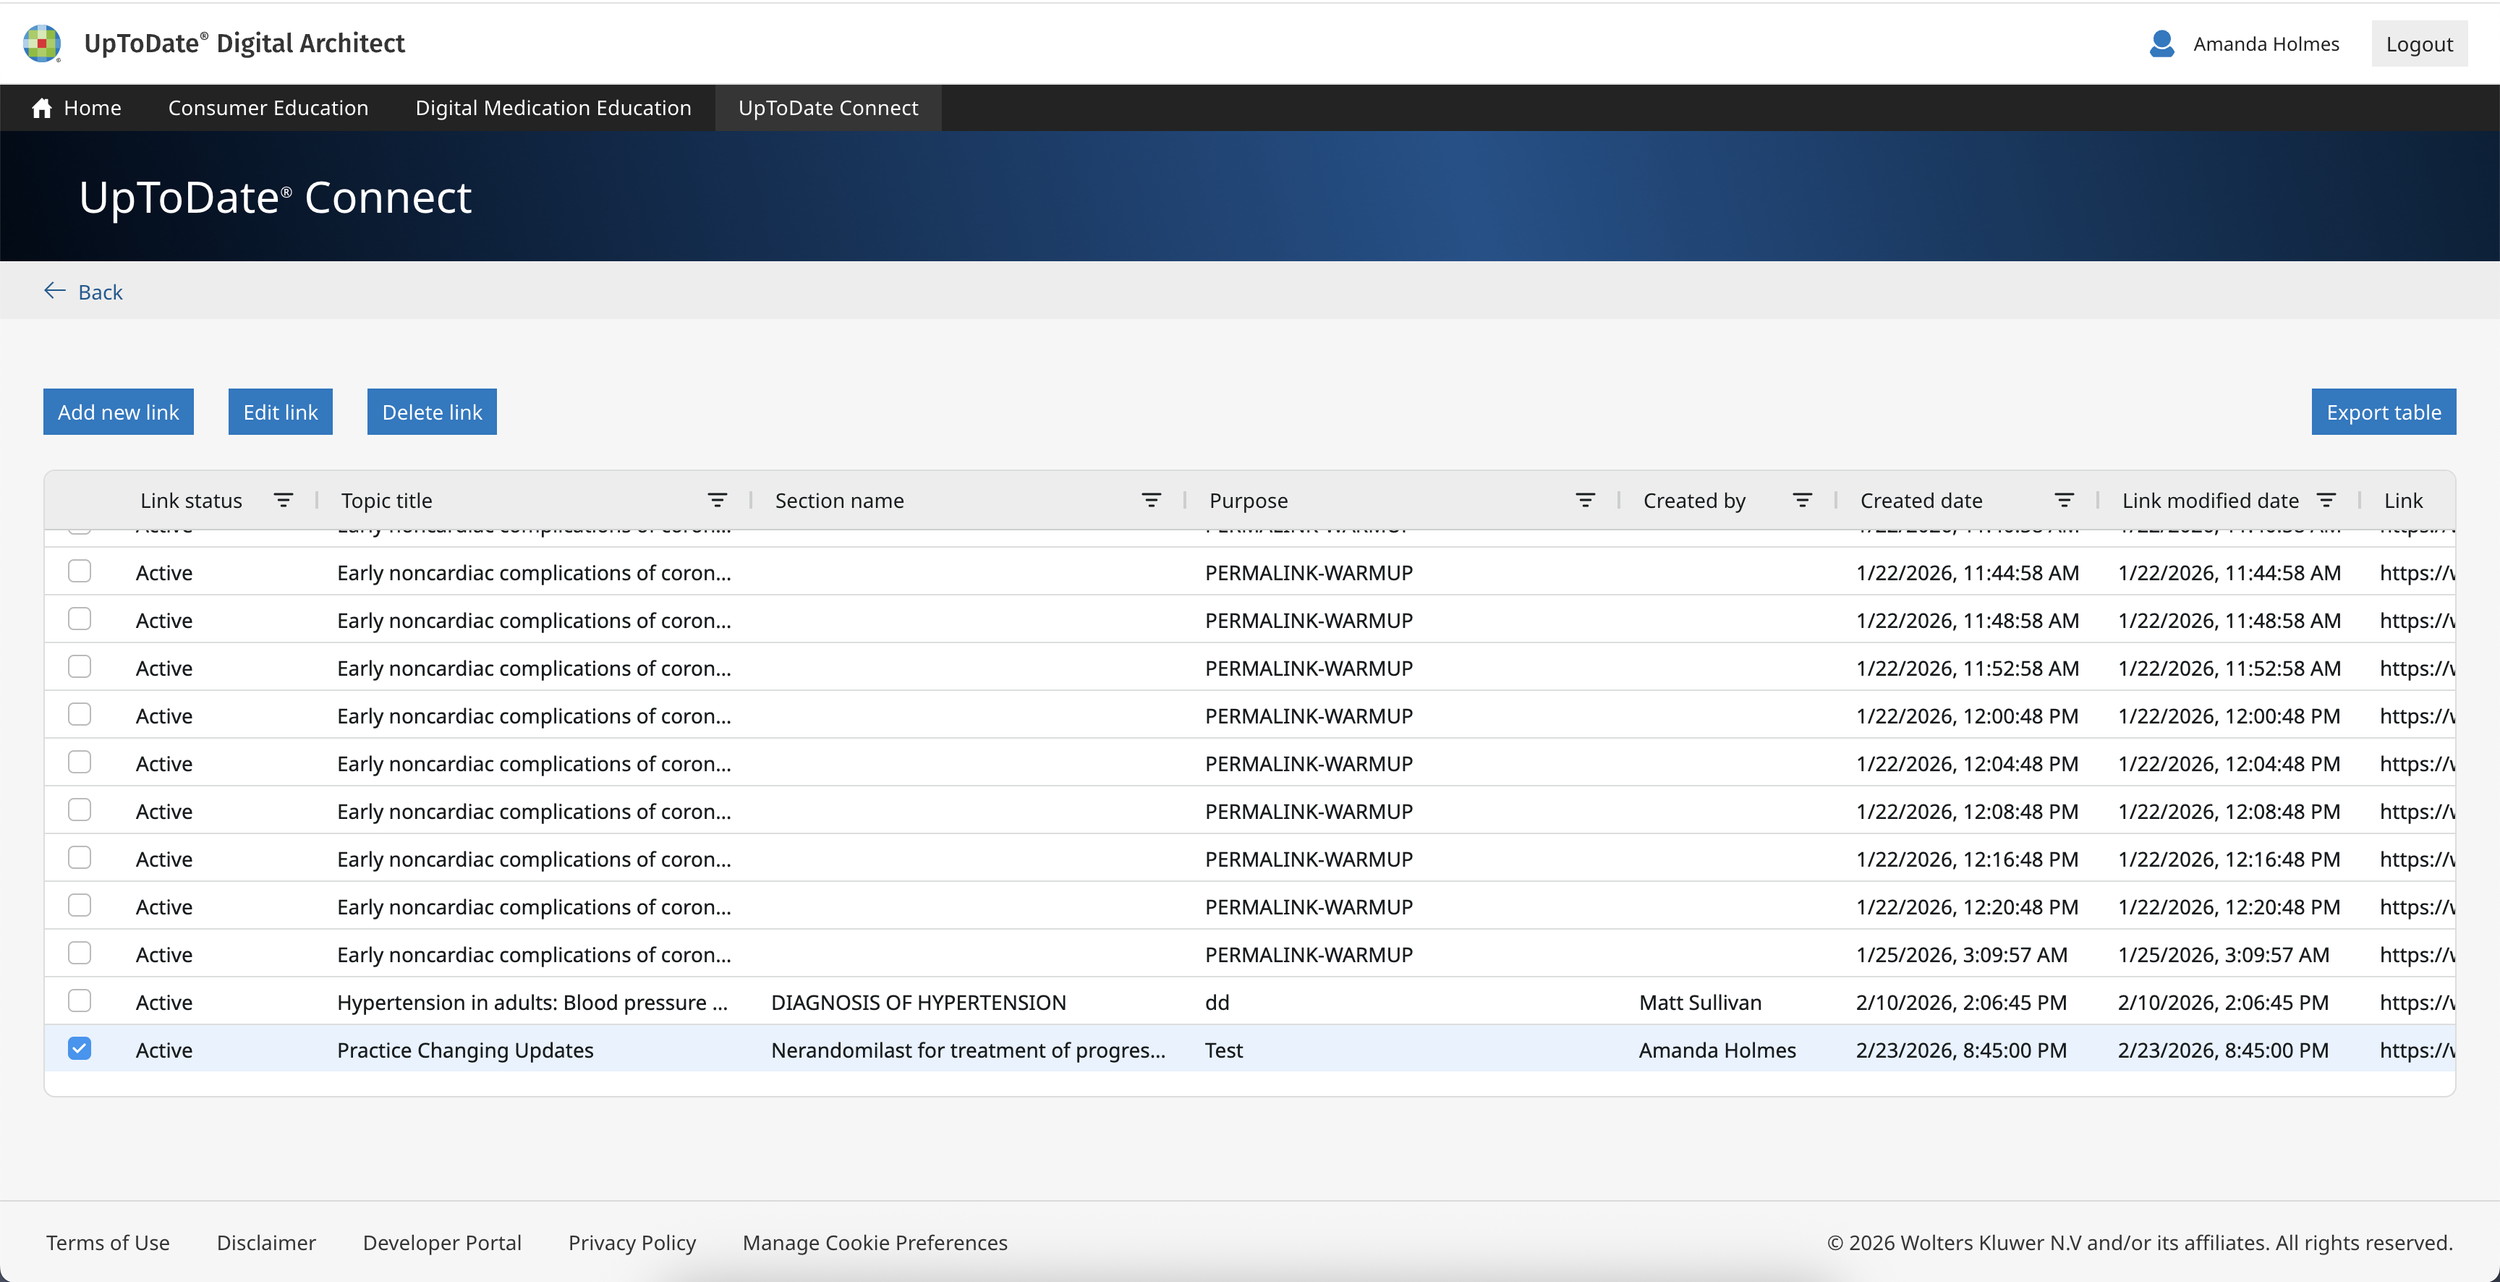Click the Amanda Holmes name in header

pos(2266,44)
